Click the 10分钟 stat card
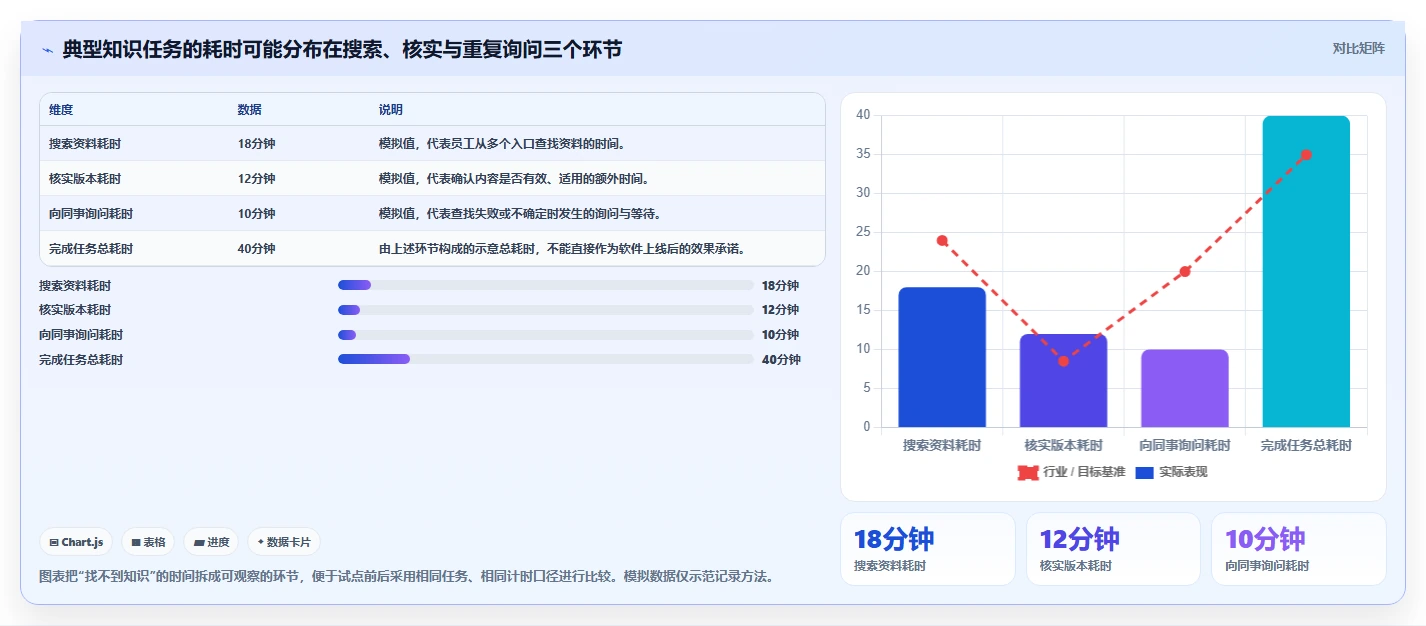The height and width of the screenshot is (626, 1426). click(x=1298, y=549)
